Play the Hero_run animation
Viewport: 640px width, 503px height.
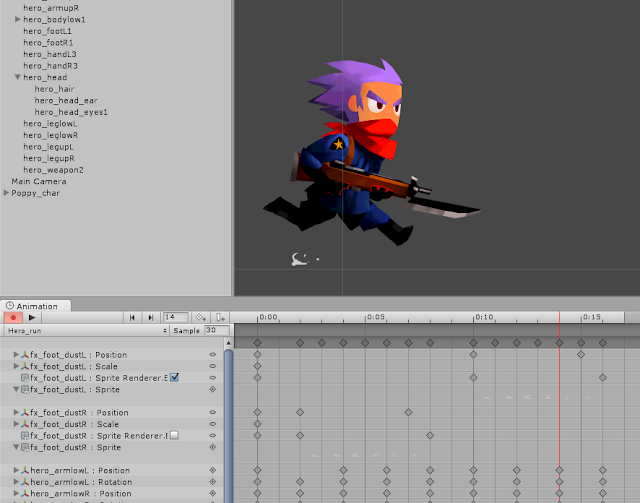click(32, 317)
